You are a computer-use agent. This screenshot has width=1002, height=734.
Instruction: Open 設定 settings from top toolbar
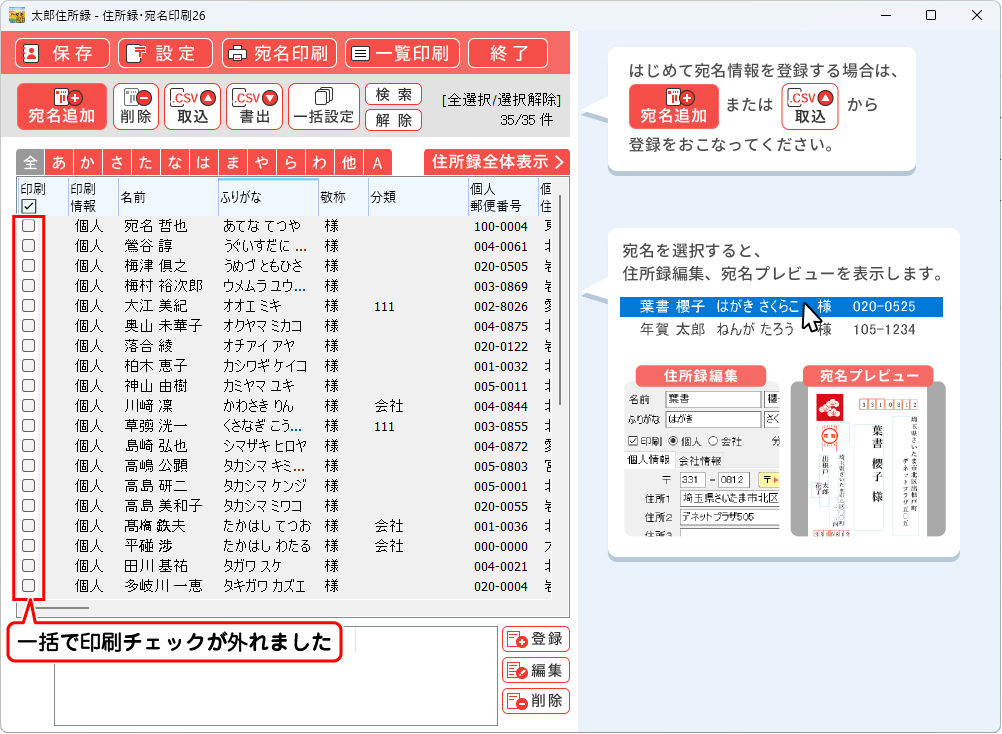[165, 53]
